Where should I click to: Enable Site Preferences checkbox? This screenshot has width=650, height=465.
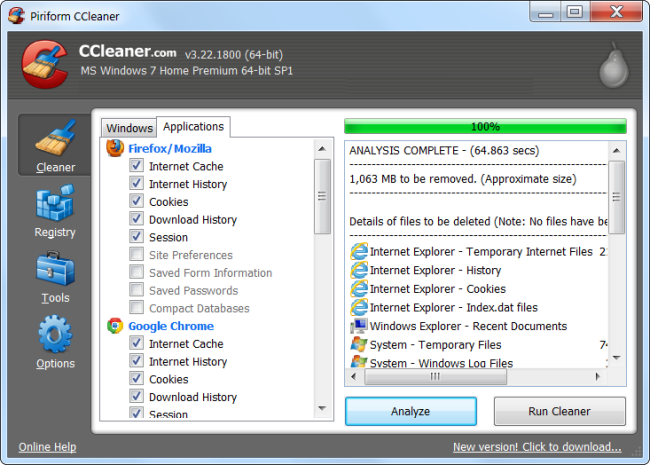click(136, 254)
